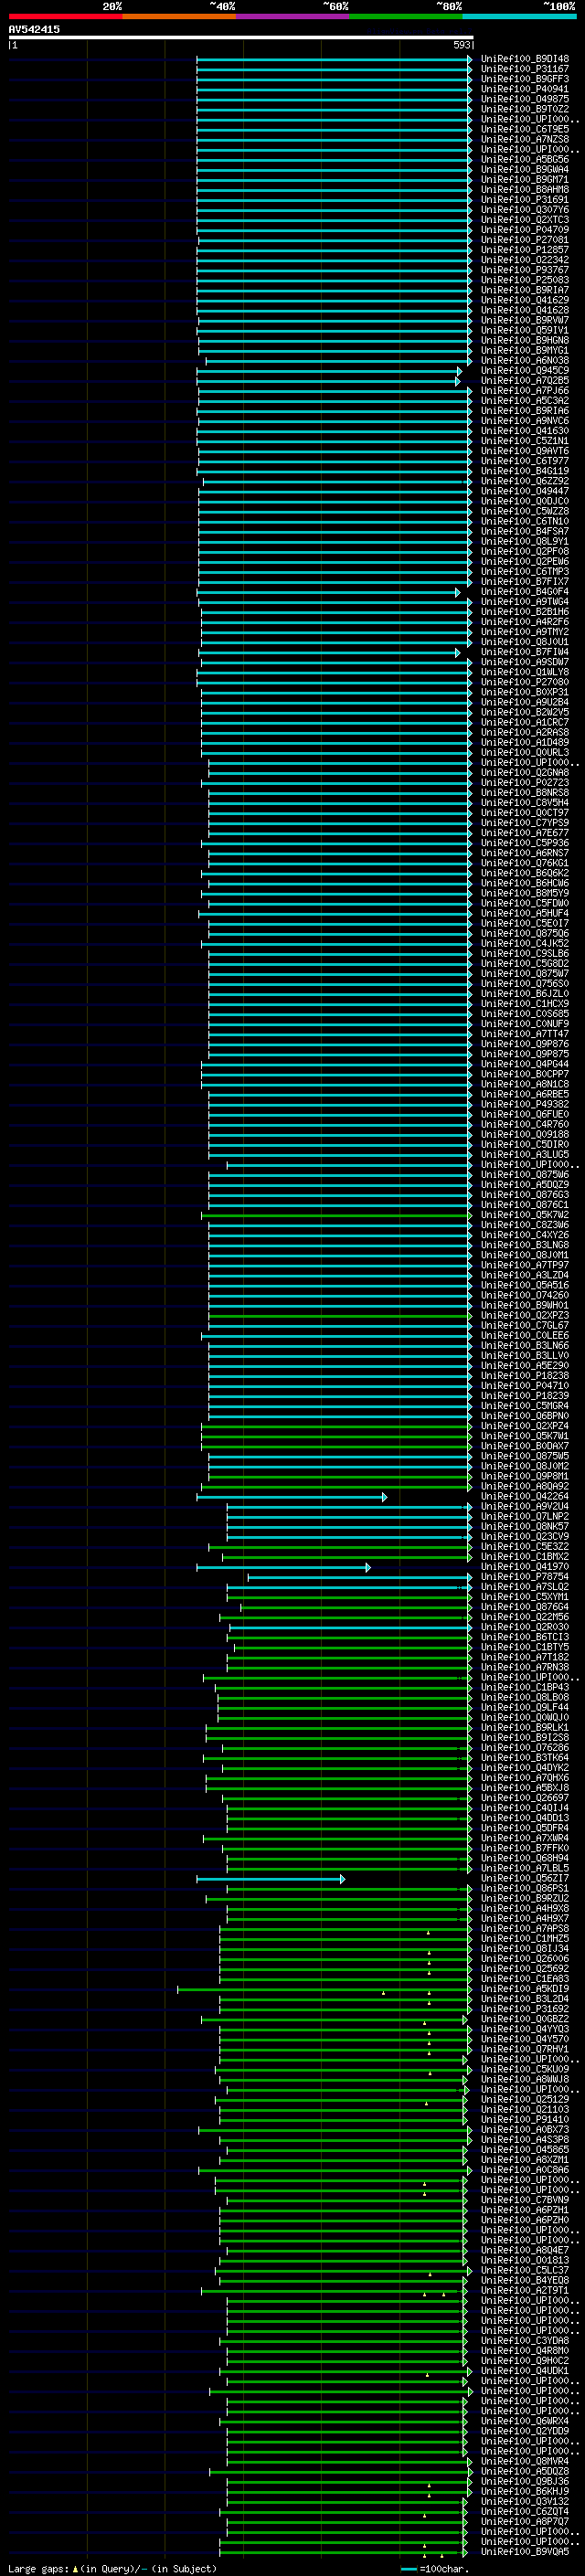Click the UniRef100_Q41970 entry
The image size is (585, 2576).
tap(525, 1567)
